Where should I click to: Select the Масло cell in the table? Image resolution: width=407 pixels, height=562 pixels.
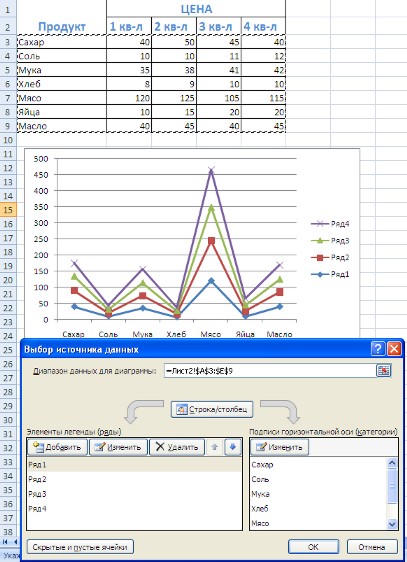[x=62, y=126]
